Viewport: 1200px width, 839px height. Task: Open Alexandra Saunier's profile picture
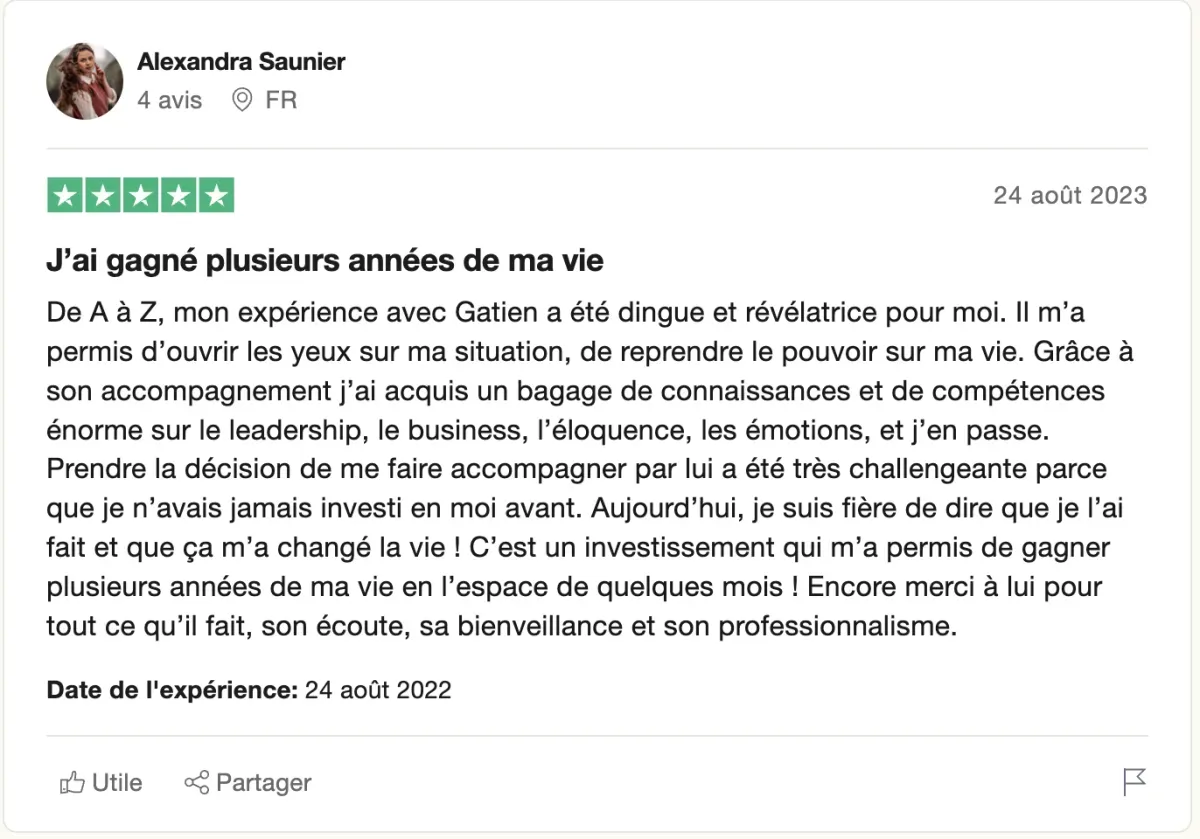85,81
